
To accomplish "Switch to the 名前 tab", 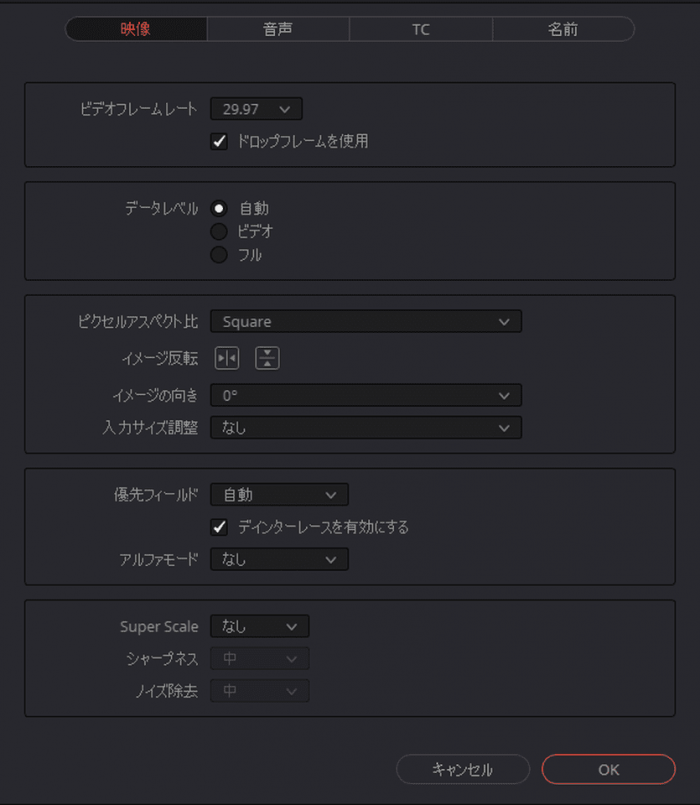I will point(563,29).
